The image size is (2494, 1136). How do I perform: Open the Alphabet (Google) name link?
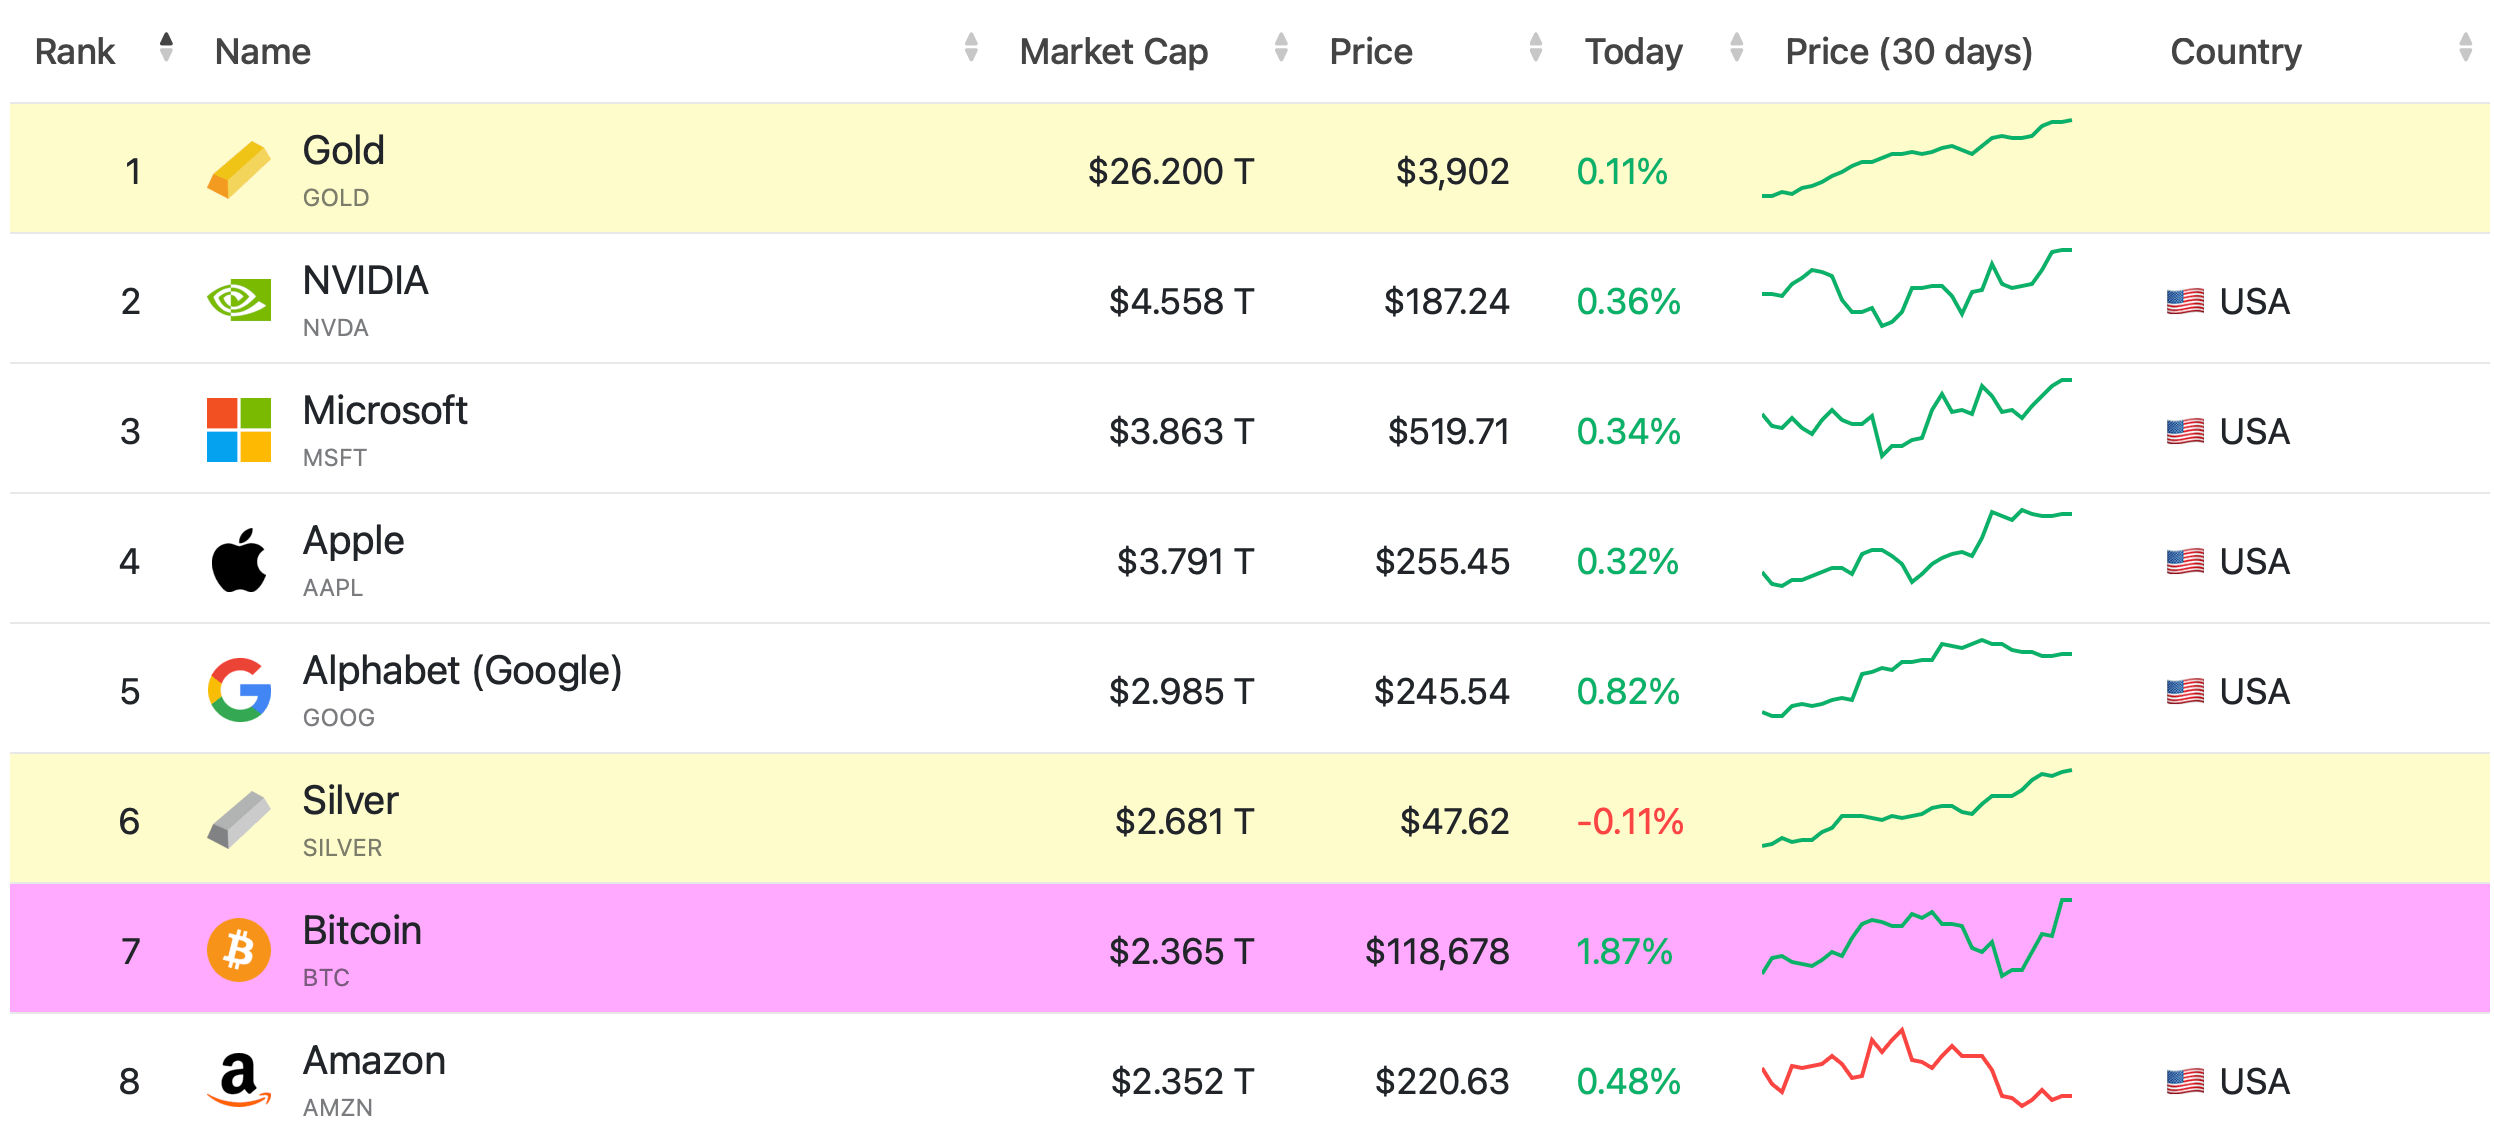462,671
